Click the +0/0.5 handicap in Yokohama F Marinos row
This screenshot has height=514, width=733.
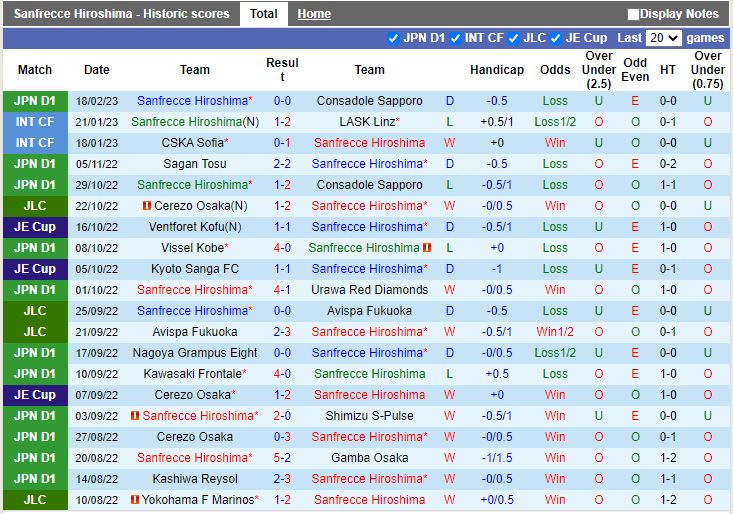point(496,500)
